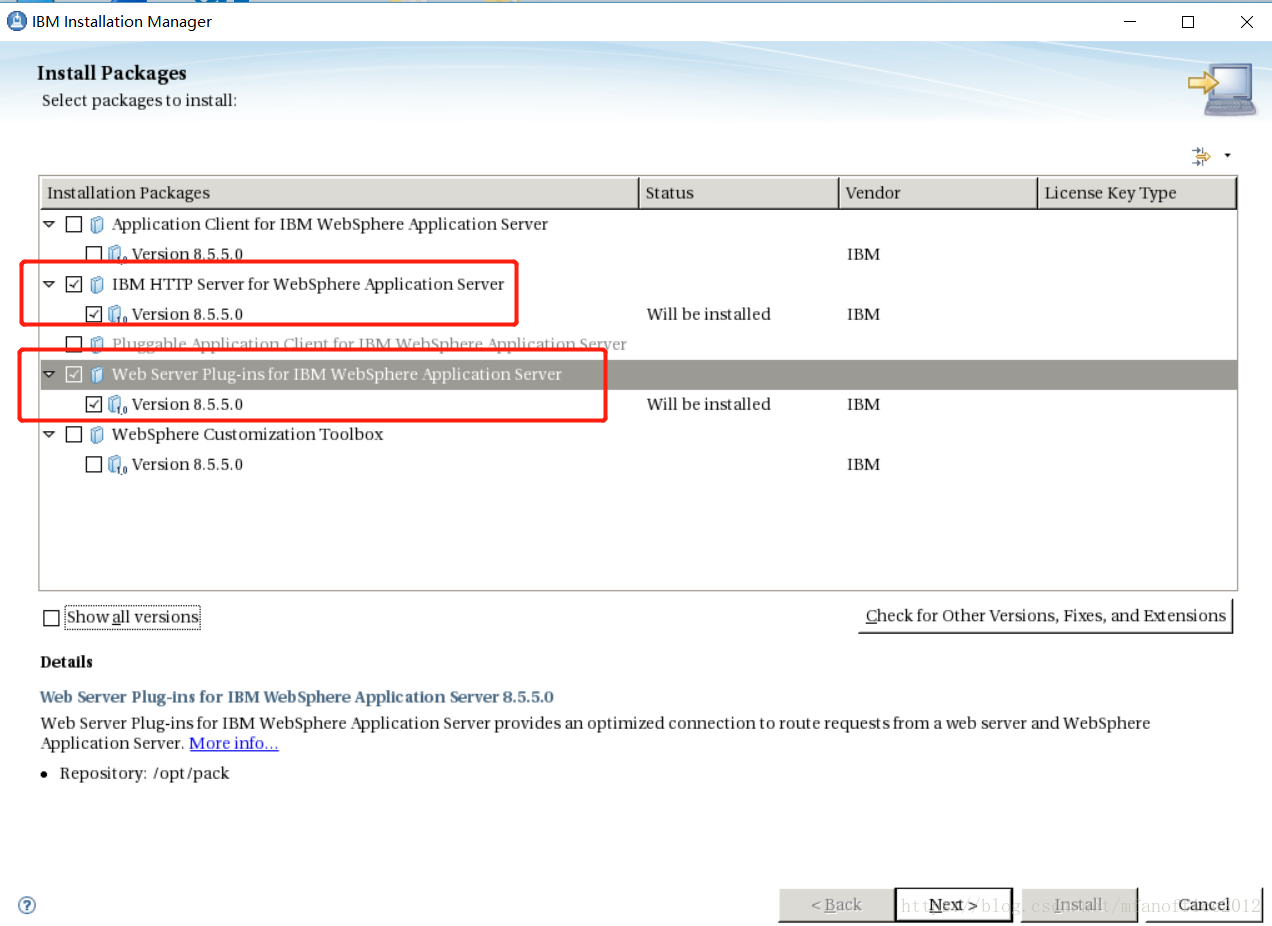Select Web Server Plug-ins for IBM WebSphere row

(x=337, y=374)
